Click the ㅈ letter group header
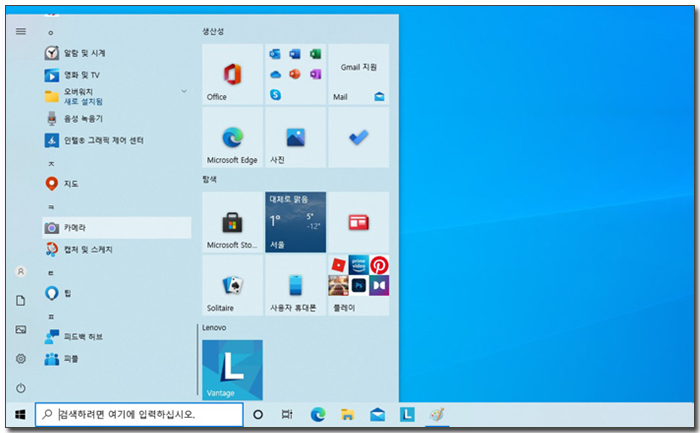Viewport: 700px width, 433px height. tap(51, 164)
